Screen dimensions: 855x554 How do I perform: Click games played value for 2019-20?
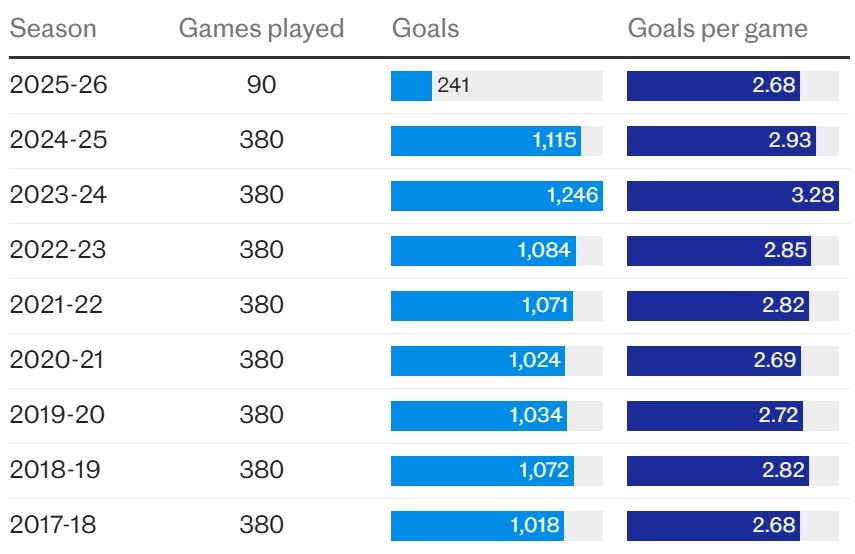[x=261, y=415]
